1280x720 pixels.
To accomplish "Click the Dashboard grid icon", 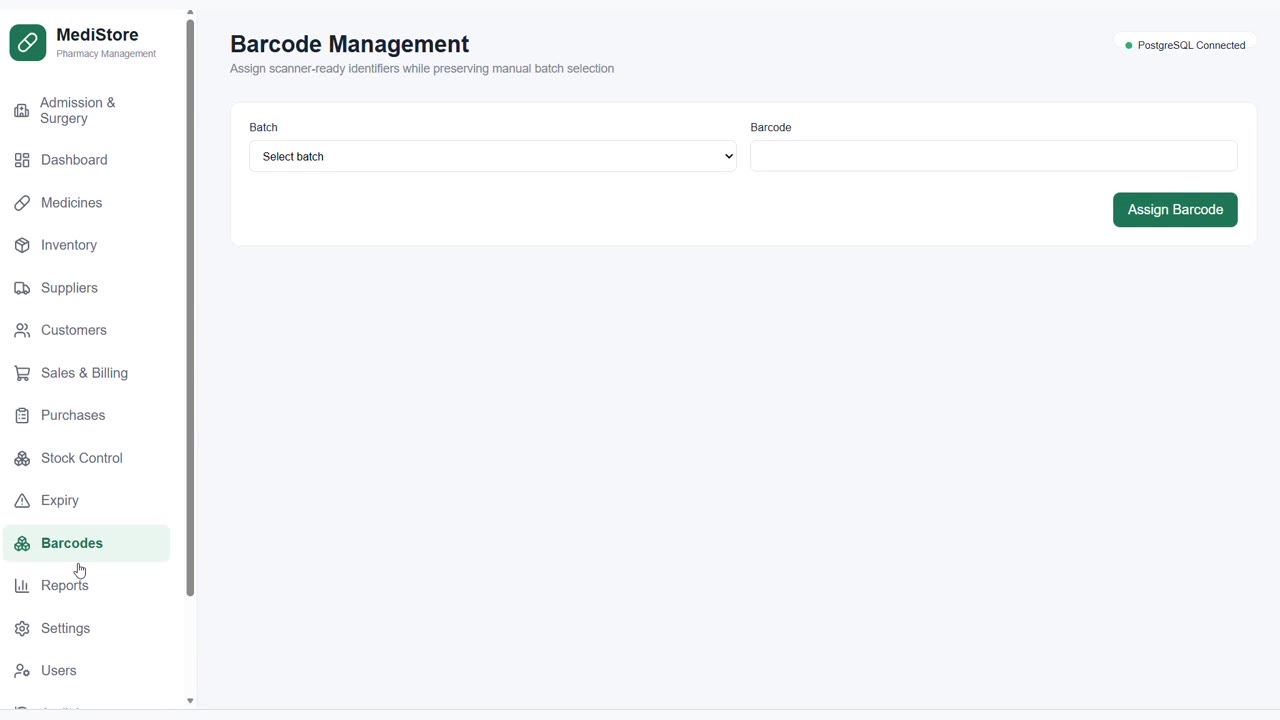I will (x=22, y=160).
